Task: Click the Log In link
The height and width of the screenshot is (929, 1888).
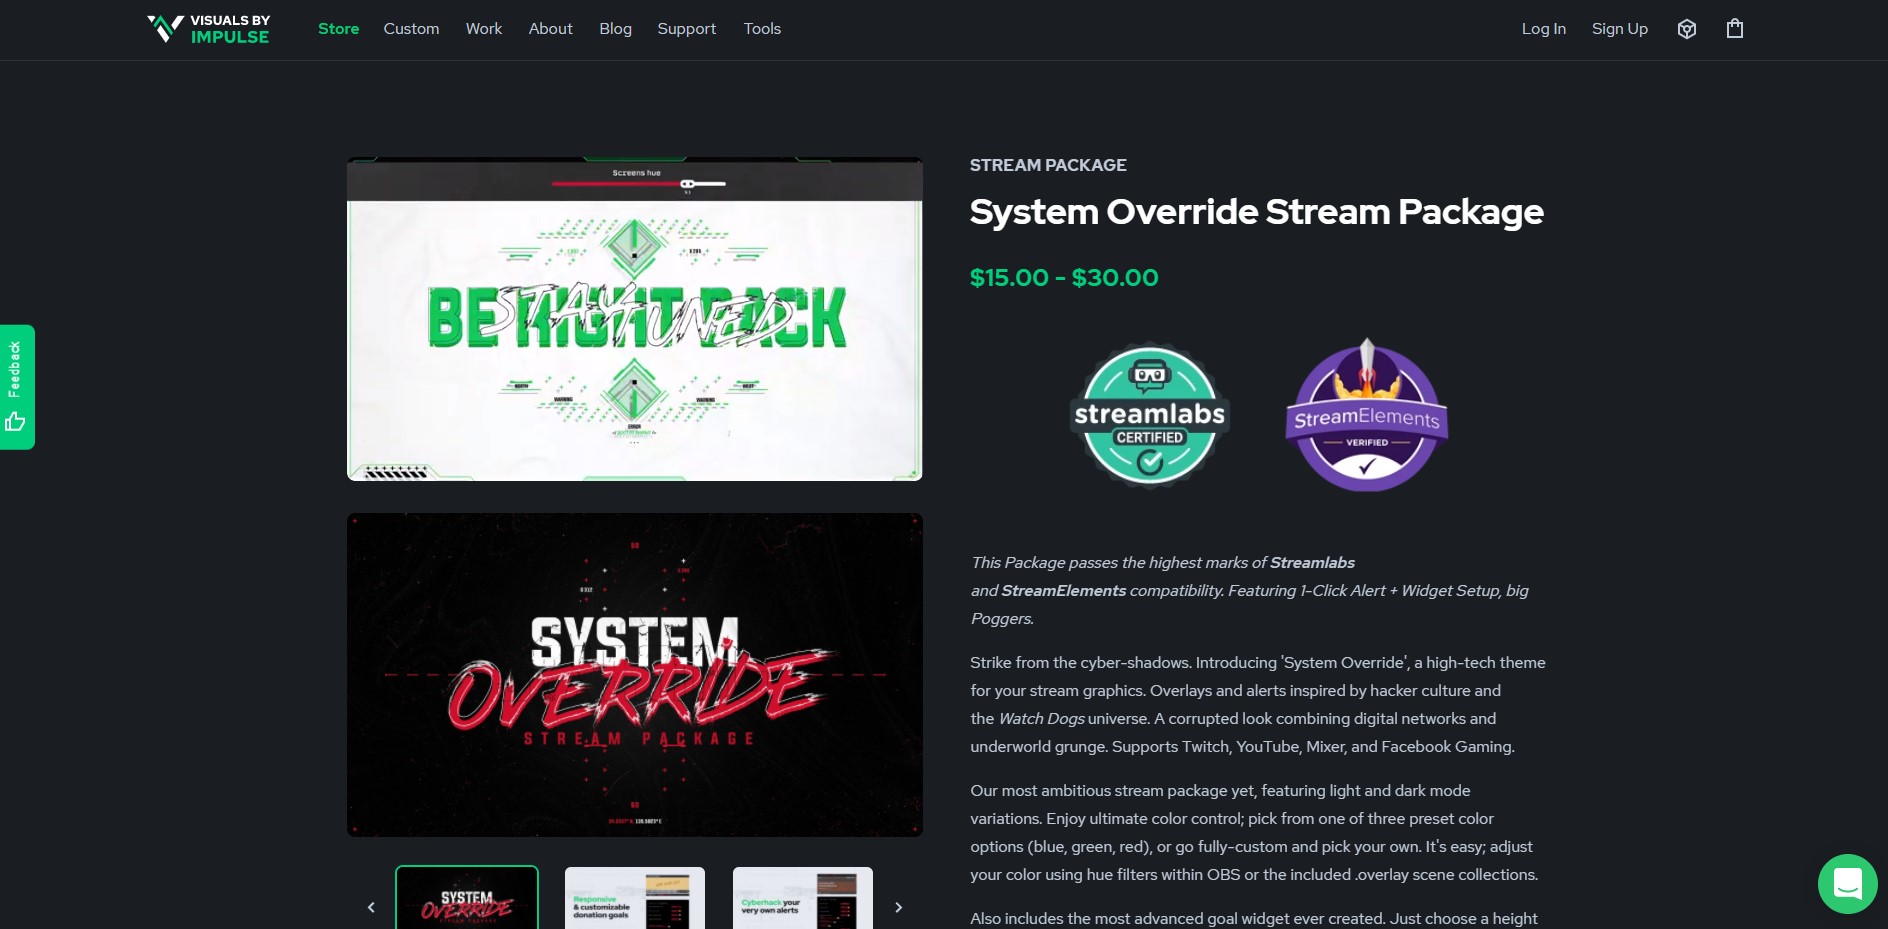Action: 1543,29
